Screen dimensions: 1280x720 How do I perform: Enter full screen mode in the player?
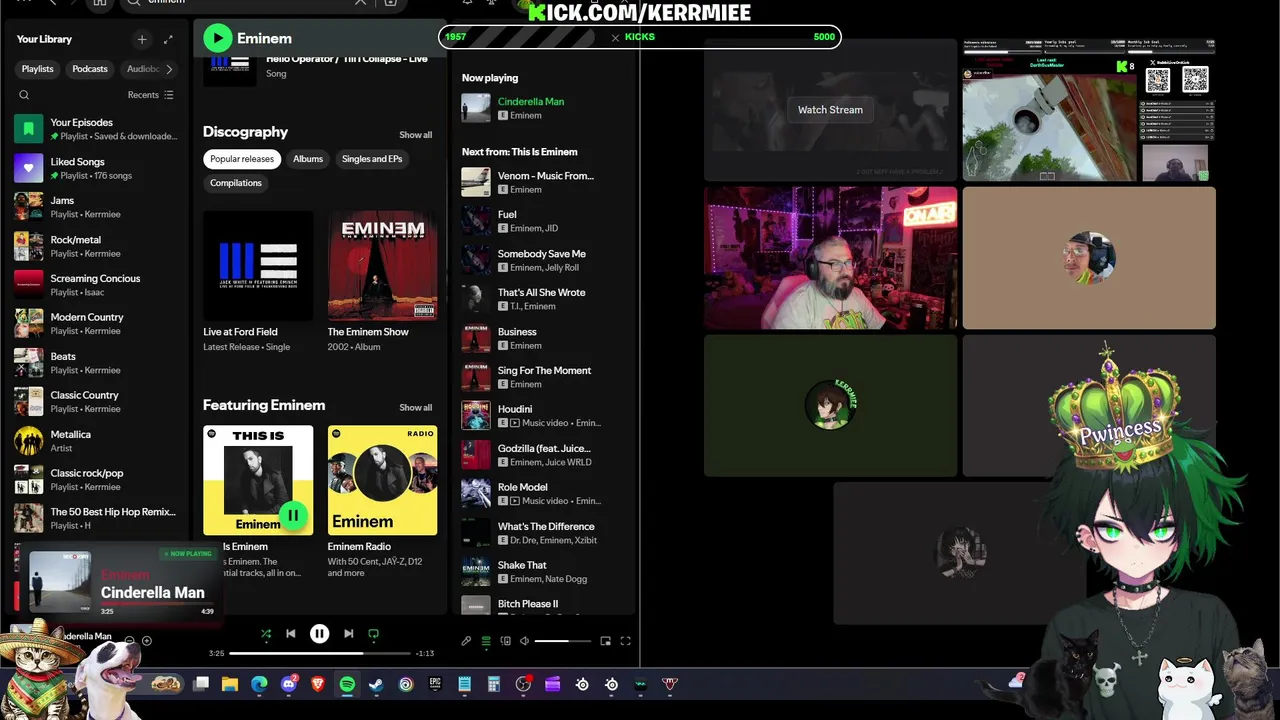[x=626, y=641]
